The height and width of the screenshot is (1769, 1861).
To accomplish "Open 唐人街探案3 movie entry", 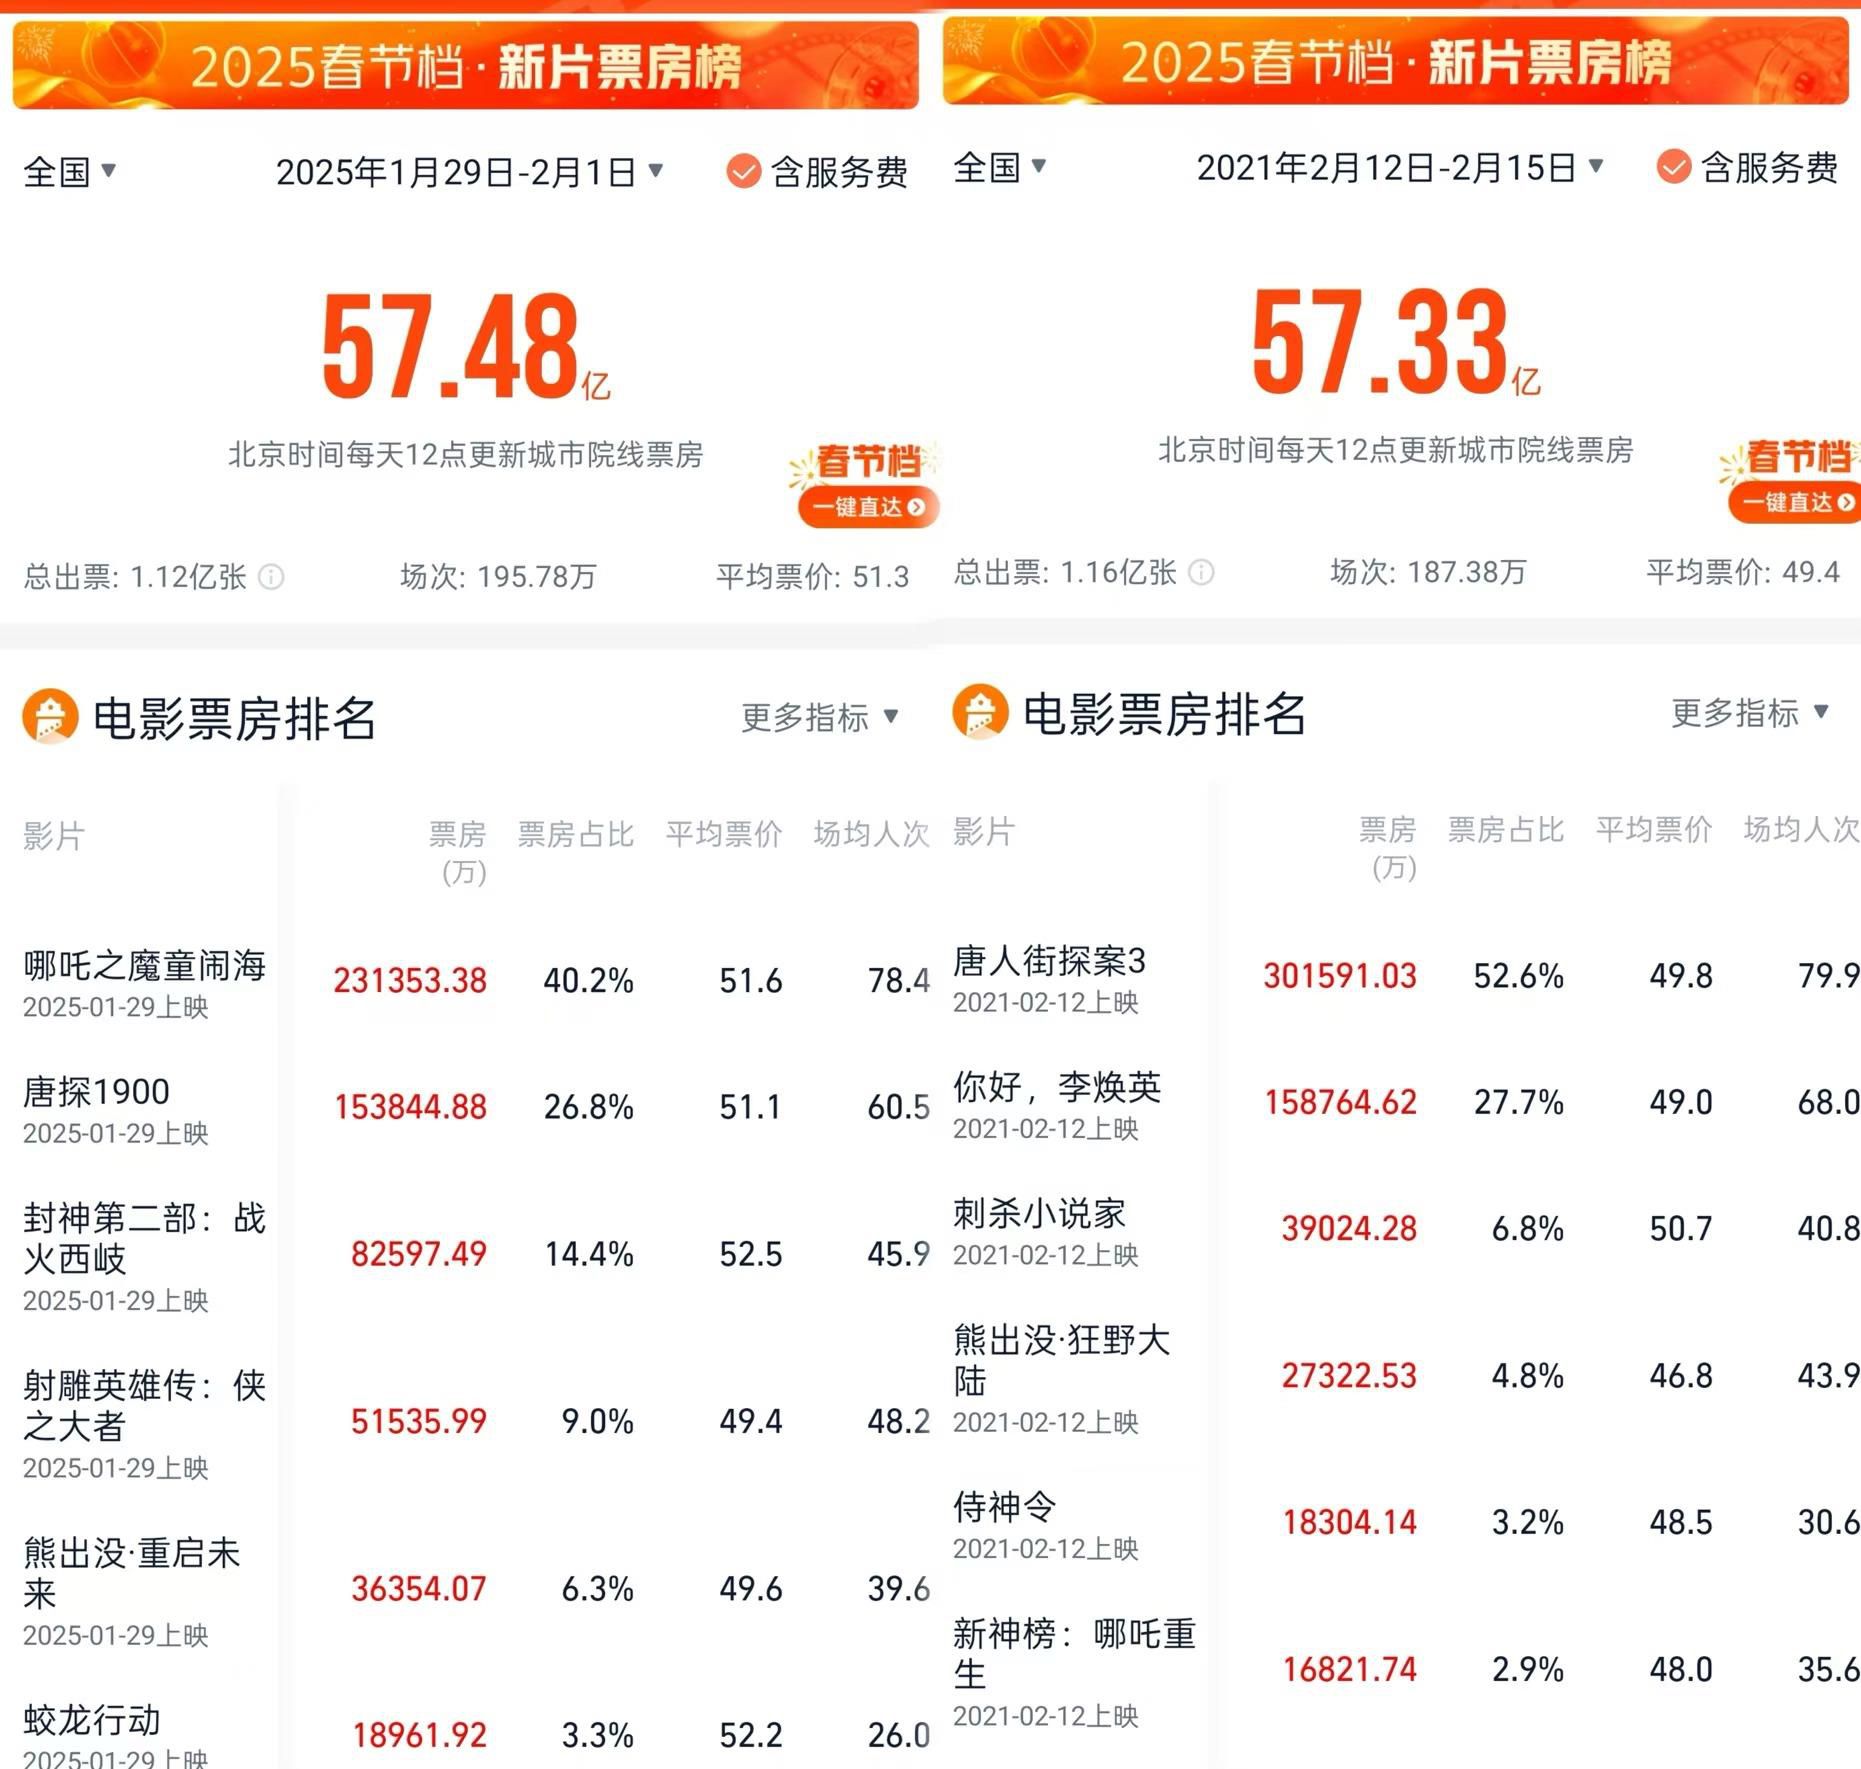I will click(x=1050, y=965).
